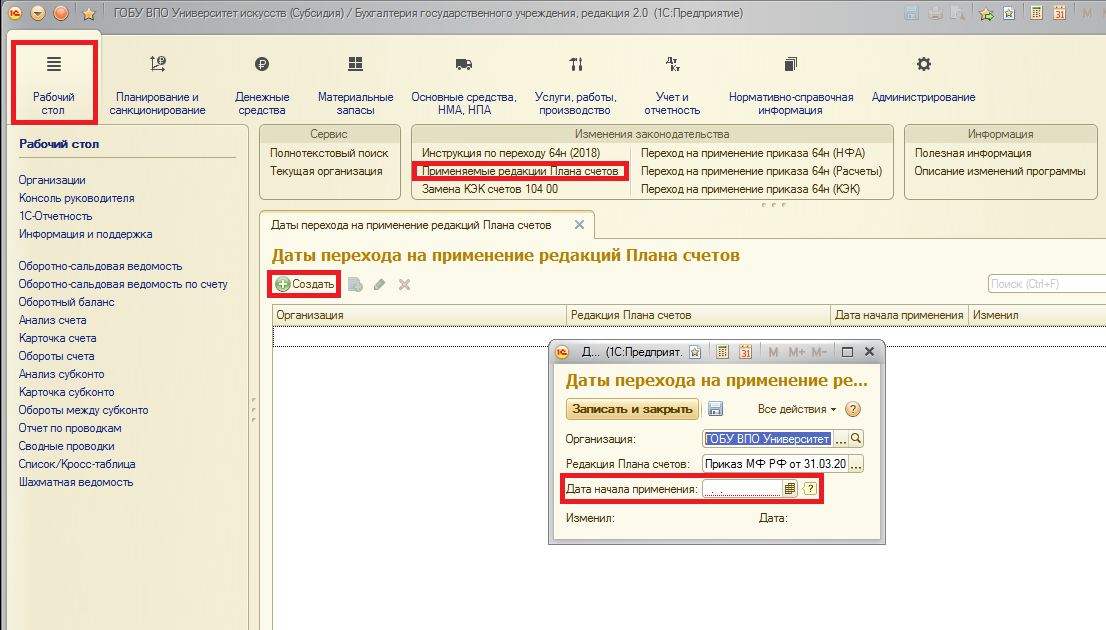This screenshot has height=630, width=1106.
Task: Click the ellipsis select button for Организация
Action: 840,439
